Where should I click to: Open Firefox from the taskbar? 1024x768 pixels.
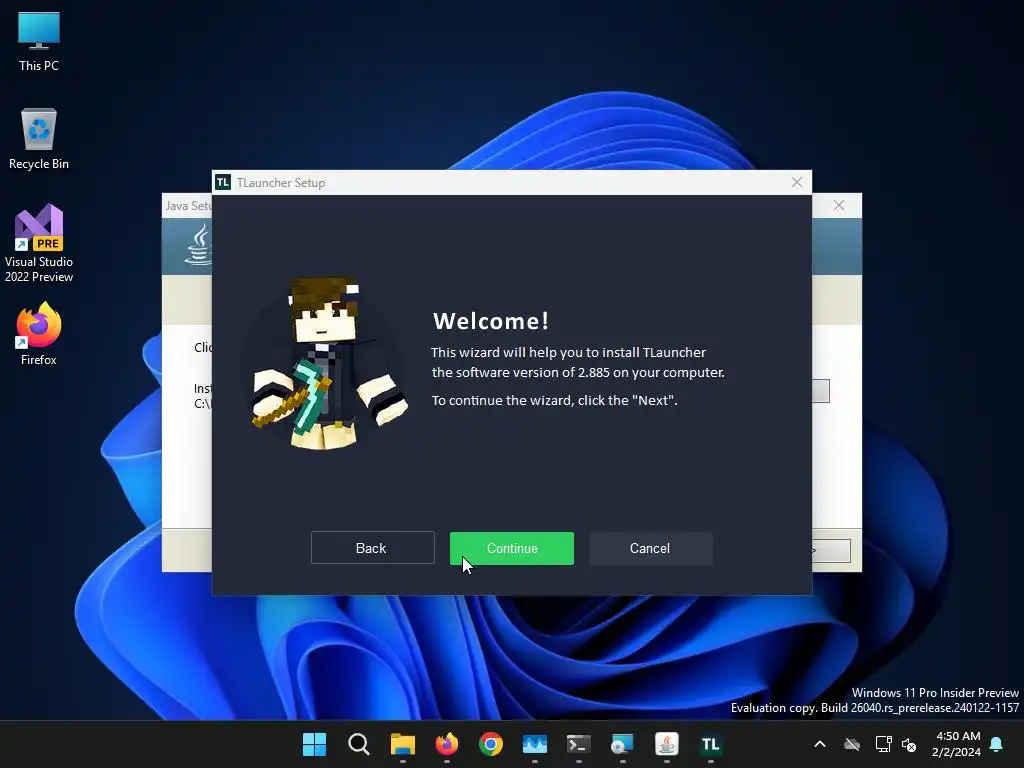[x=447, y=744]
